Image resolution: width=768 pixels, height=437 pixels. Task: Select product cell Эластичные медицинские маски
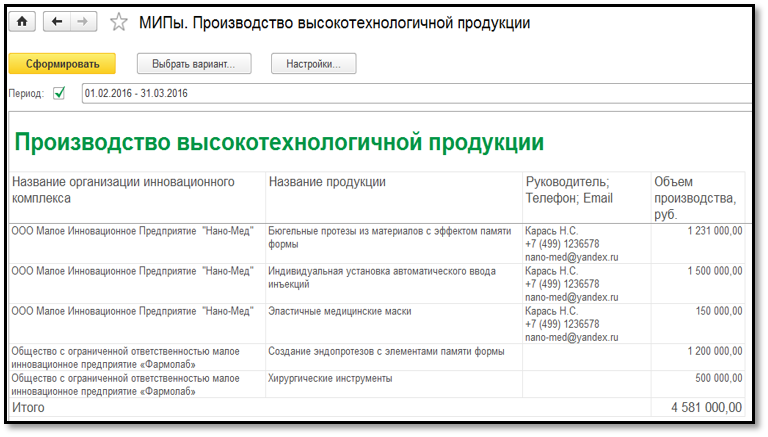tap(394, 324)
